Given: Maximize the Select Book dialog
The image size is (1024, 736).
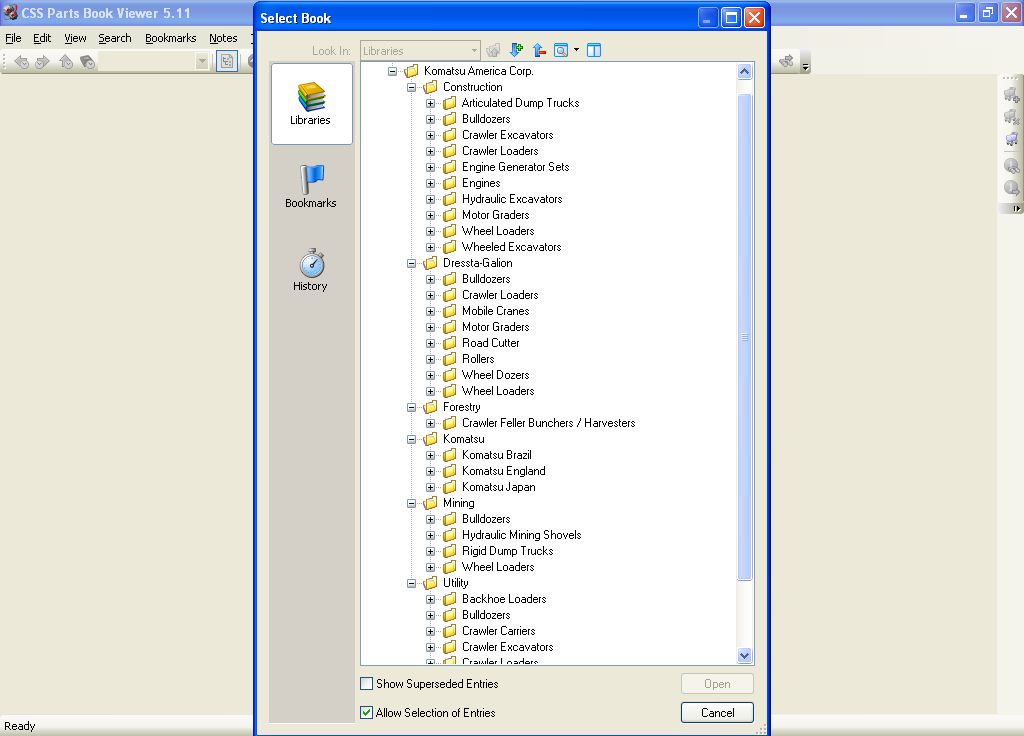Looking at the screenshot, I should point(731,18).
